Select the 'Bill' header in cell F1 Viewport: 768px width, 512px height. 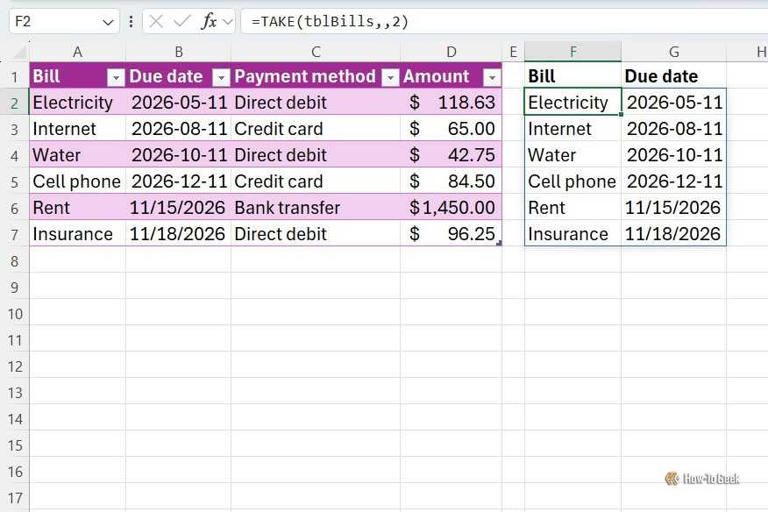(573, 76)
